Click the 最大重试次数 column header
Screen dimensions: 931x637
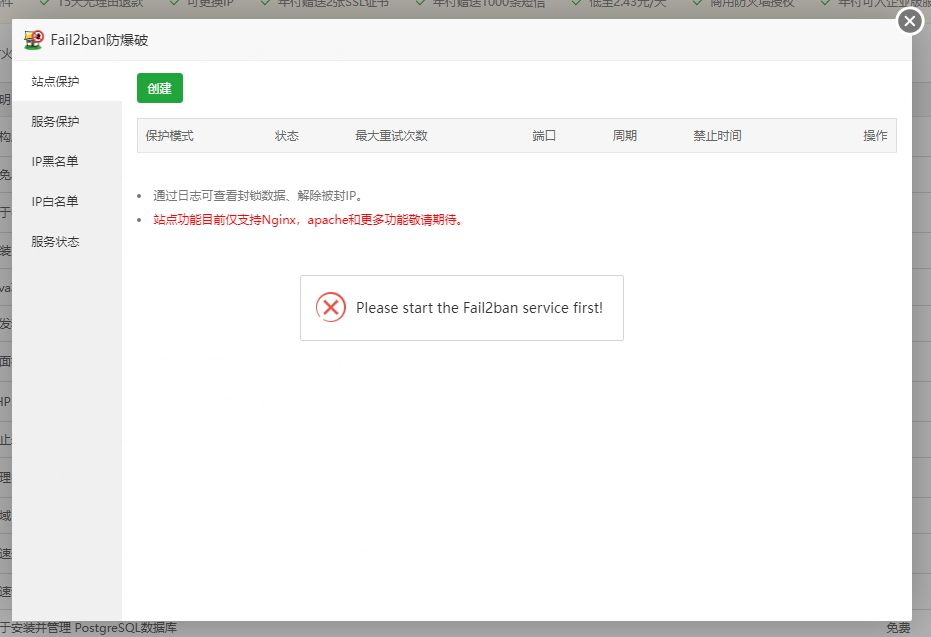tap(391, 136)
